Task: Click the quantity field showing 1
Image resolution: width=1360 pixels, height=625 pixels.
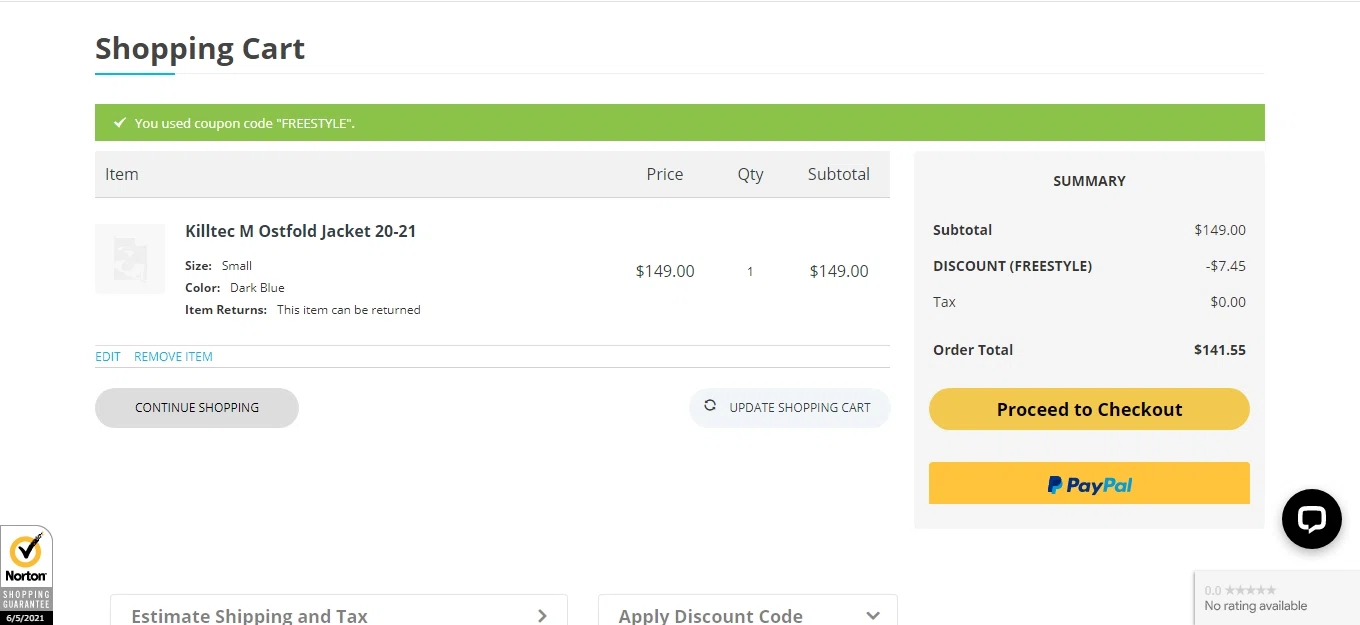Action: point(750,271)
